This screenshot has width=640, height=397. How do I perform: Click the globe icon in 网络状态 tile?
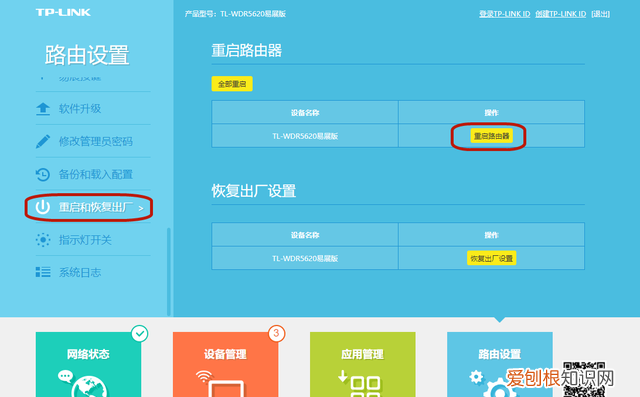tap(88, 387)
